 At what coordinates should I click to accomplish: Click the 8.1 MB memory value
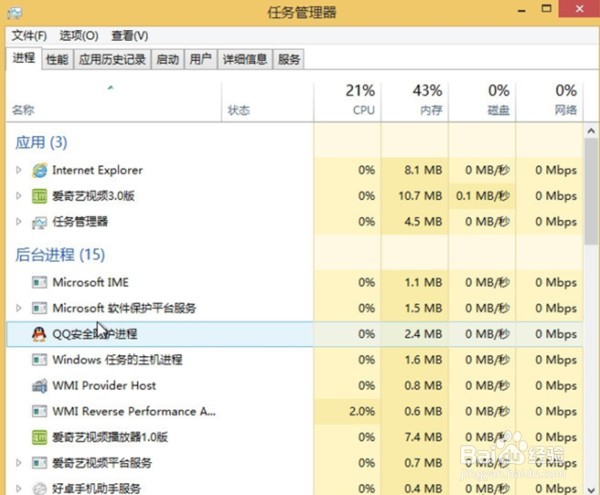click(x=423, y=170)
